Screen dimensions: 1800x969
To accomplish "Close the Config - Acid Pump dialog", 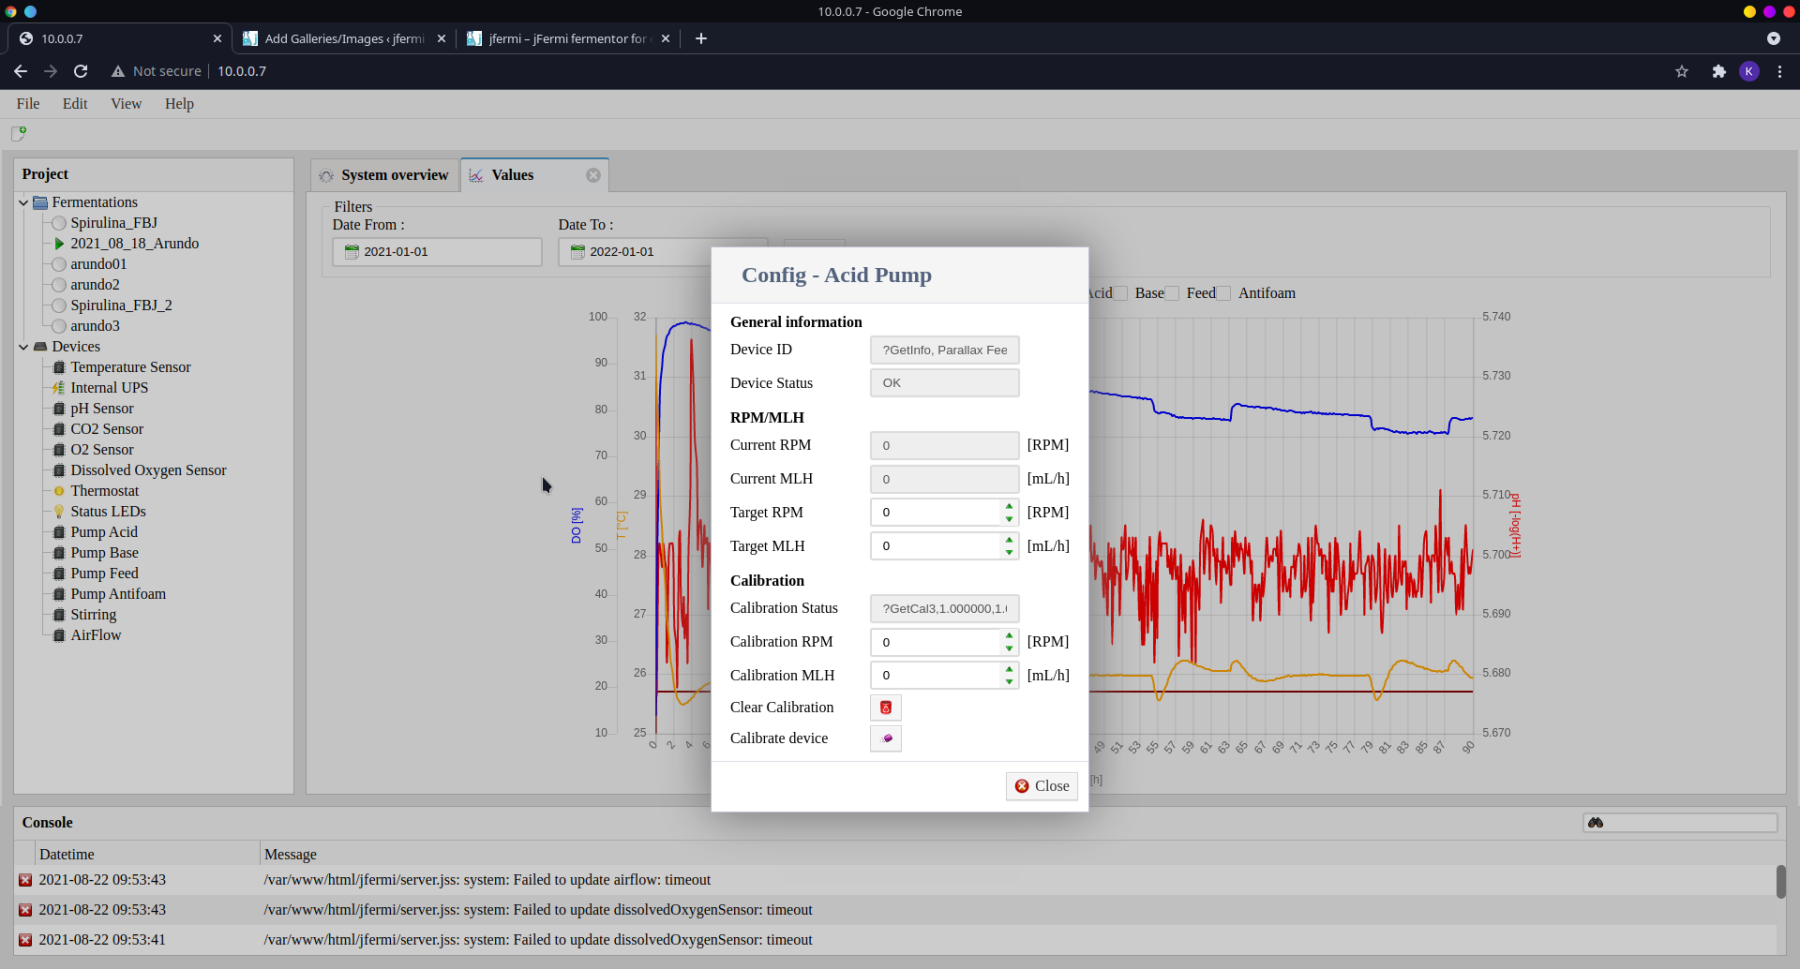I will tap(1041, 786).
